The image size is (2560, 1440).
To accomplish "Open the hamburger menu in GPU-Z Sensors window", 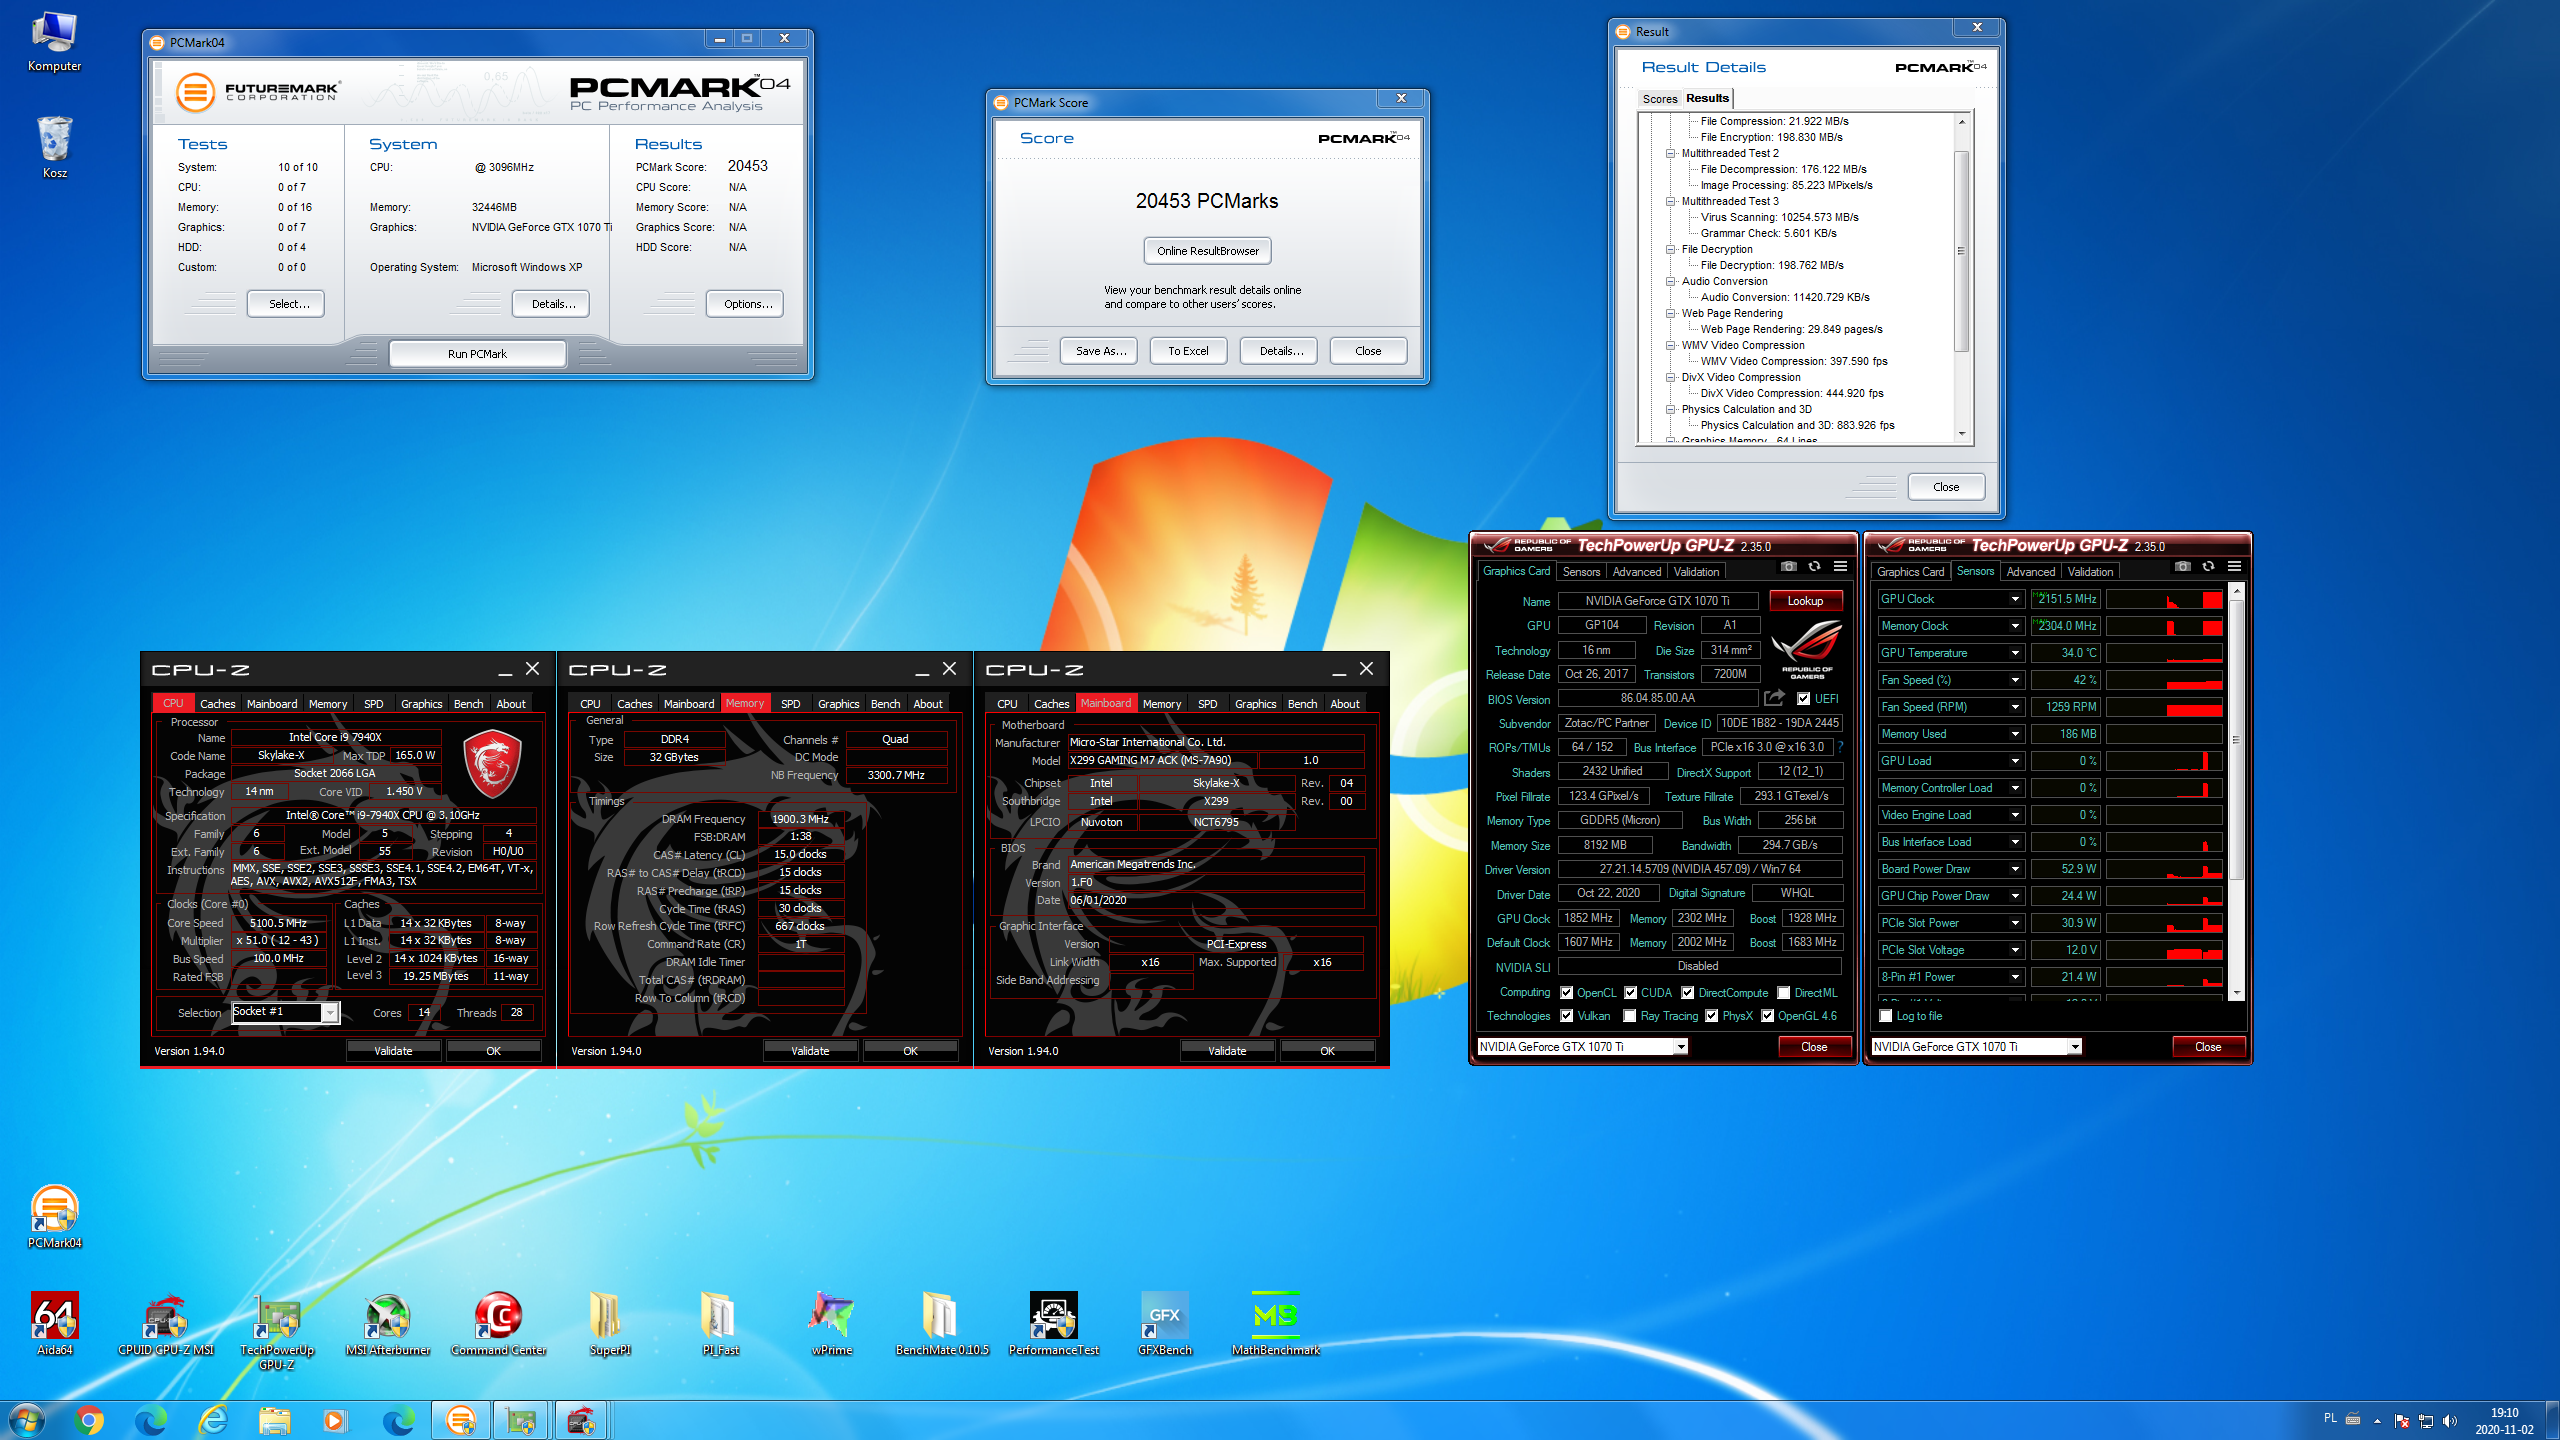I will (2234, 567).
